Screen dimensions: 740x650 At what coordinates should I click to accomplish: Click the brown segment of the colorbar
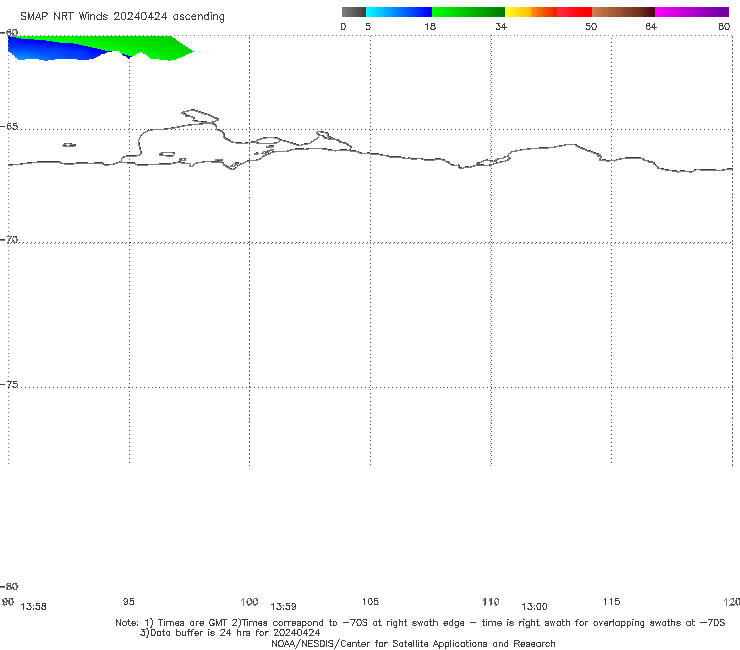623,12
